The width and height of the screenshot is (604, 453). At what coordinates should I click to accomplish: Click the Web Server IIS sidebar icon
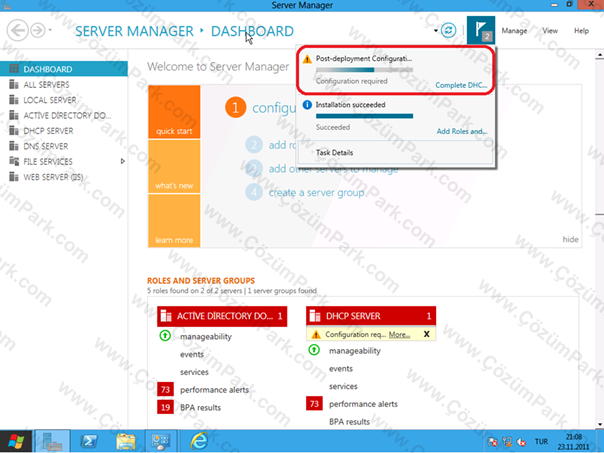pyautogui.click(x=14, y=177)
